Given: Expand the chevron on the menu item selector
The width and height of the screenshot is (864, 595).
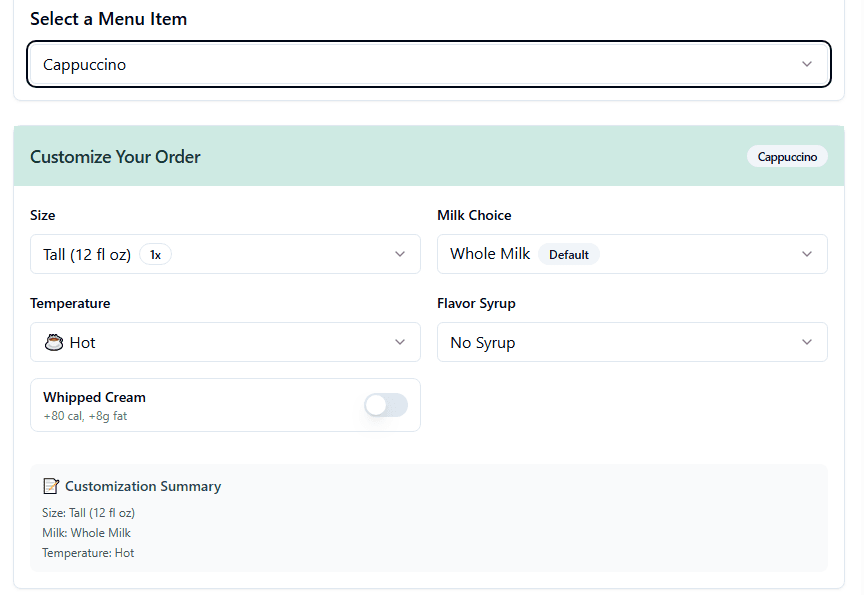Looking at the screenshot, I should tap(807, 63).
